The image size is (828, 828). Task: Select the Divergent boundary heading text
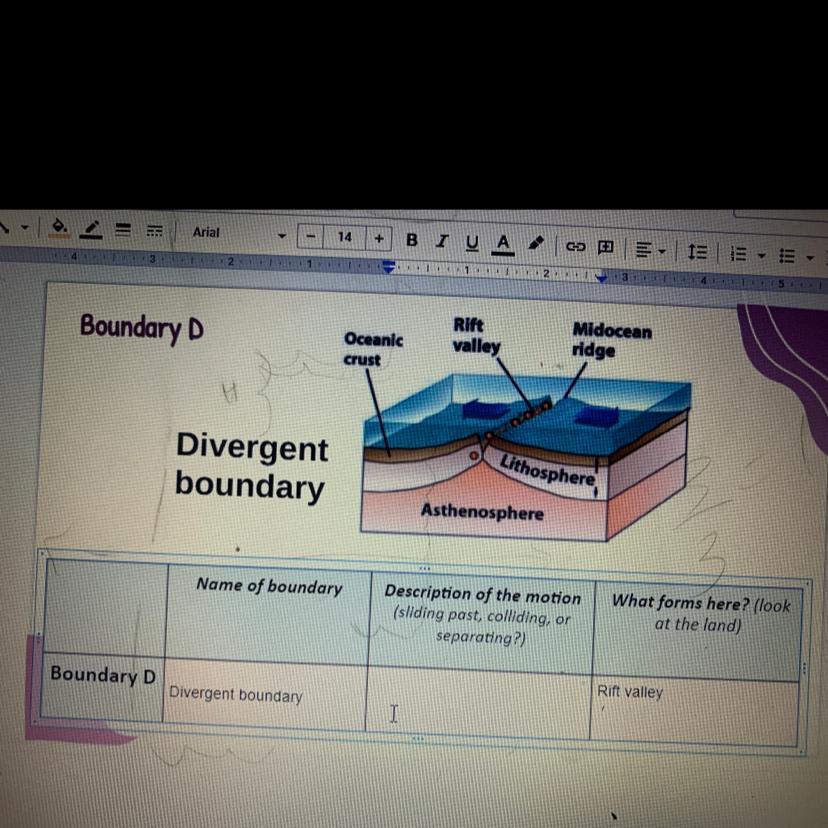[x=251, y=466]
